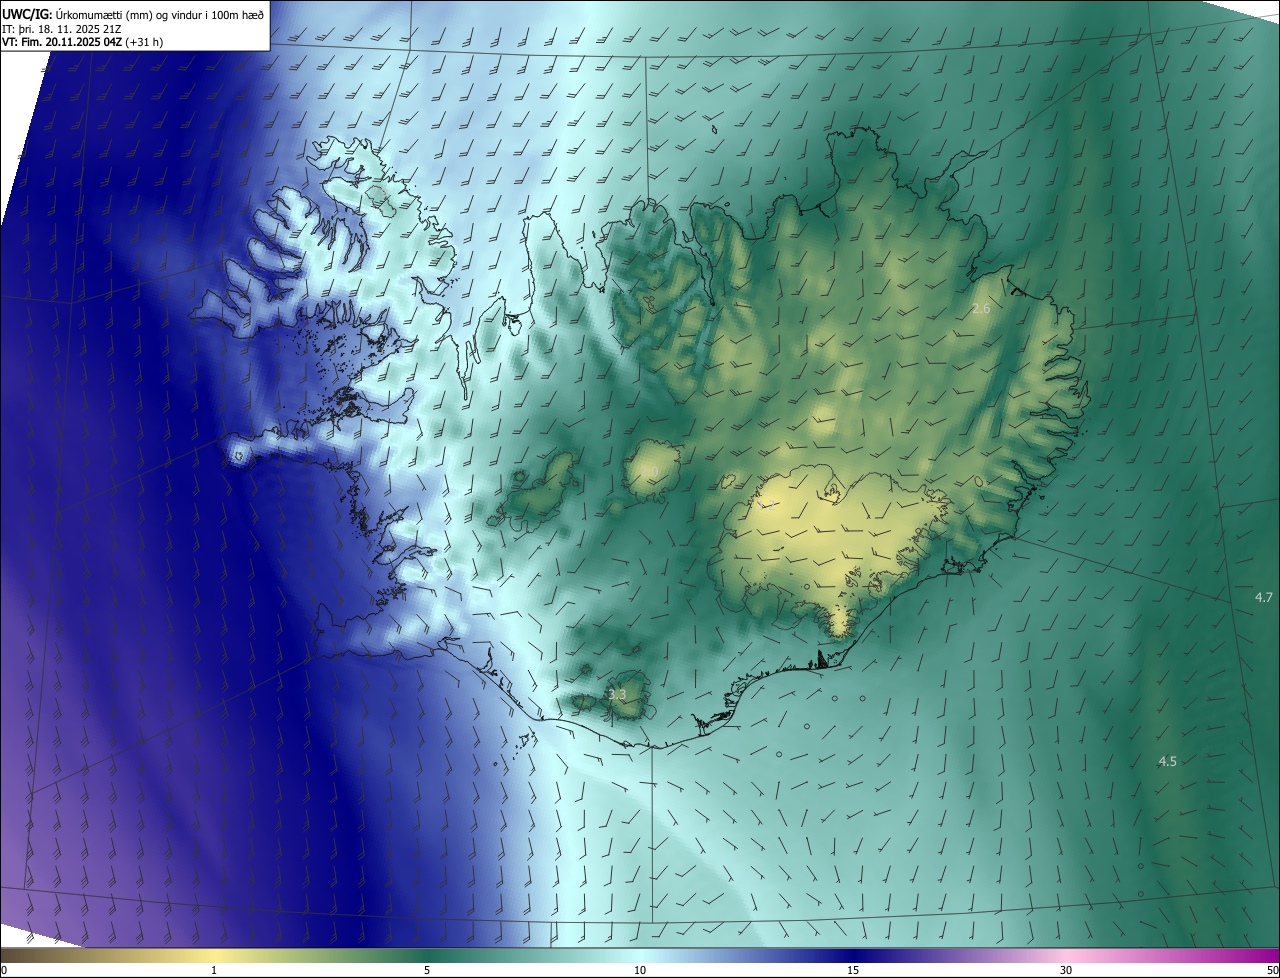Viewport: 1280px width, 978px height.
Task: Click the 50 tick label on the colorbar
Action: (1272, 970)
